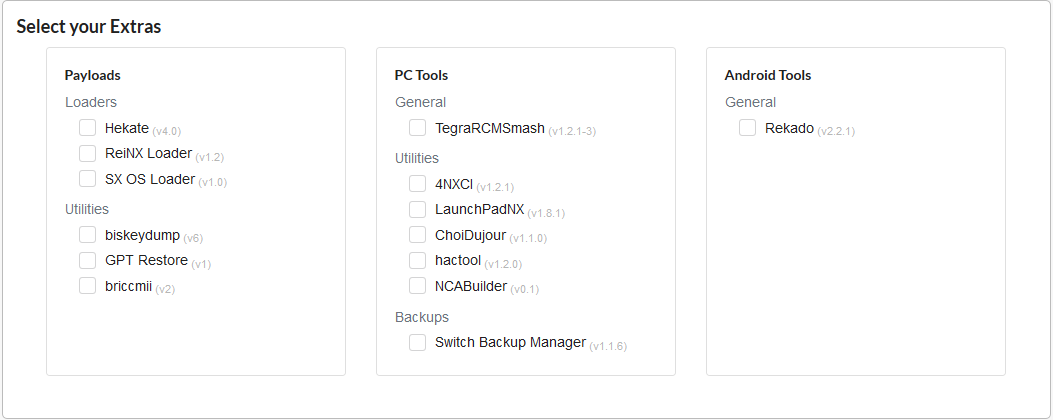Click the ReiNX Loader label
Image resolution: width=1053 pixels, height=420 pixels.
click(148, 153)
